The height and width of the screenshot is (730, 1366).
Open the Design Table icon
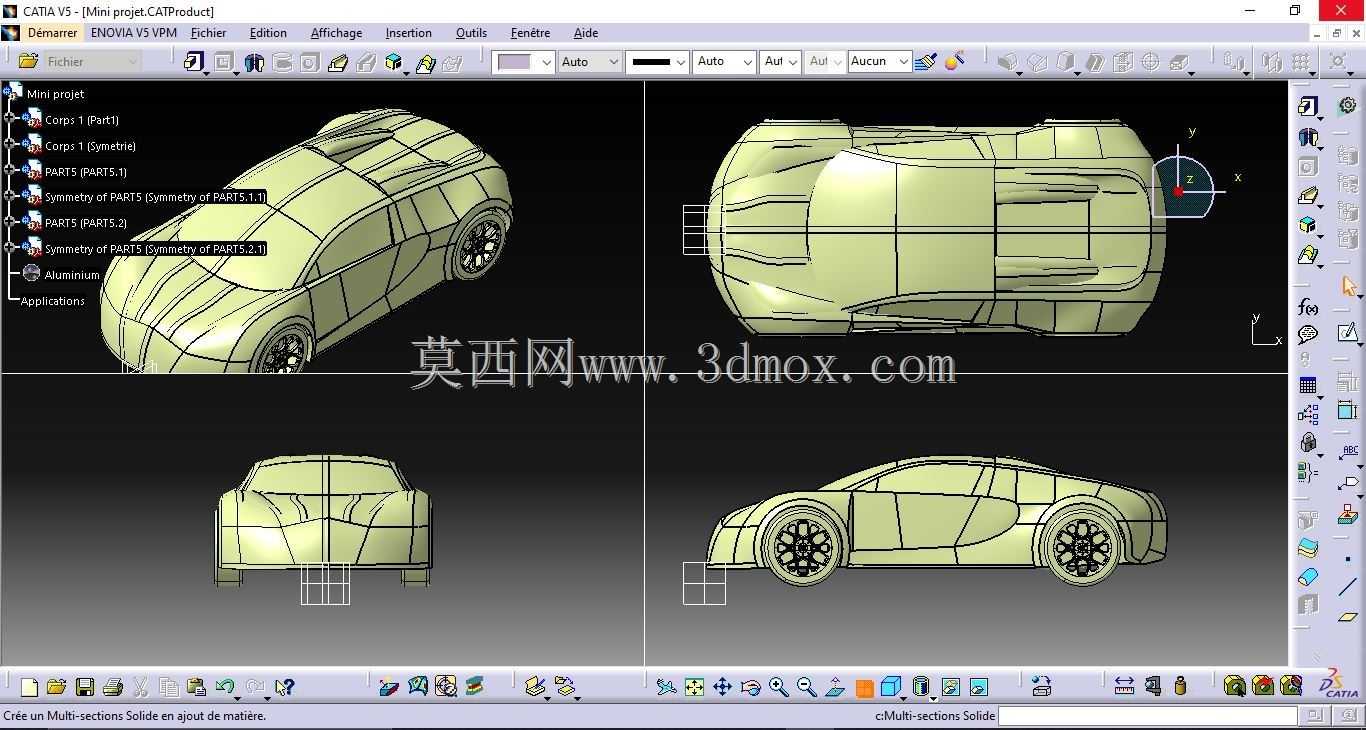[x=1308, y=385]
